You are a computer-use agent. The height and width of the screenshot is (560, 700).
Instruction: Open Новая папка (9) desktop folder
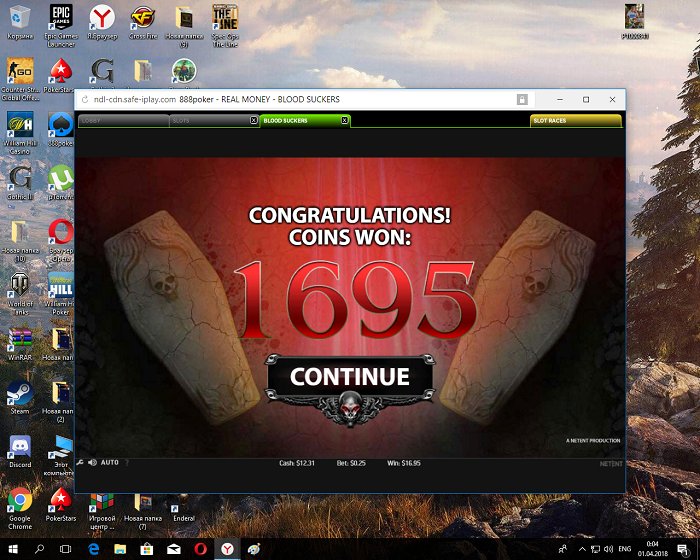point(184,25)
